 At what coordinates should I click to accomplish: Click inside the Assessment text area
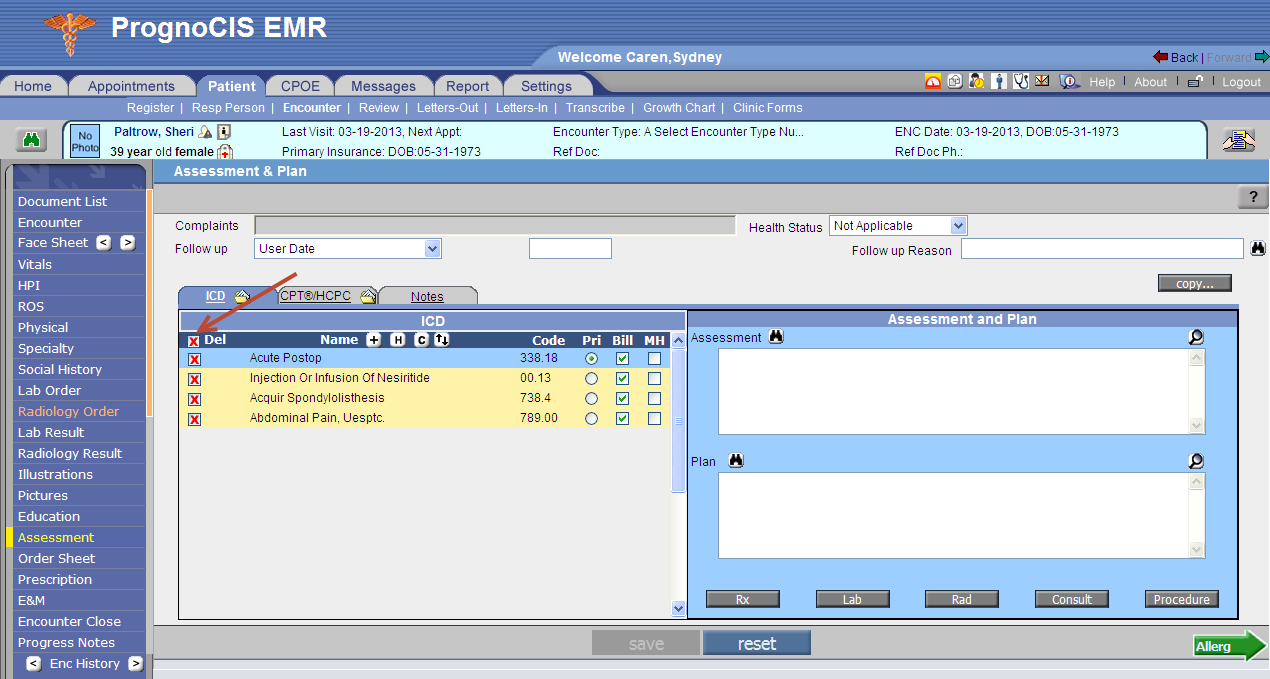tap(954, 391)
